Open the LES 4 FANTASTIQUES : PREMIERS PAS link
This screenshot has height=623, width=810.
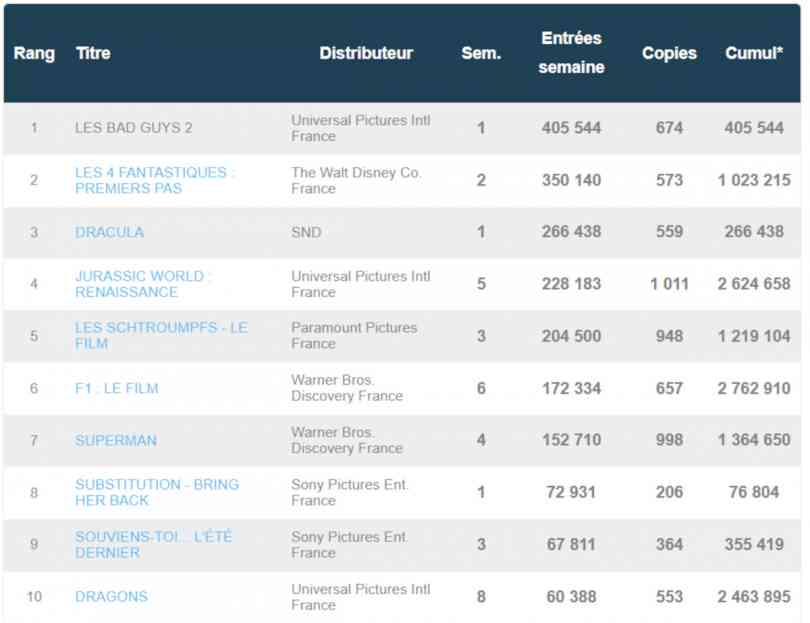click(x=154, y=180)
